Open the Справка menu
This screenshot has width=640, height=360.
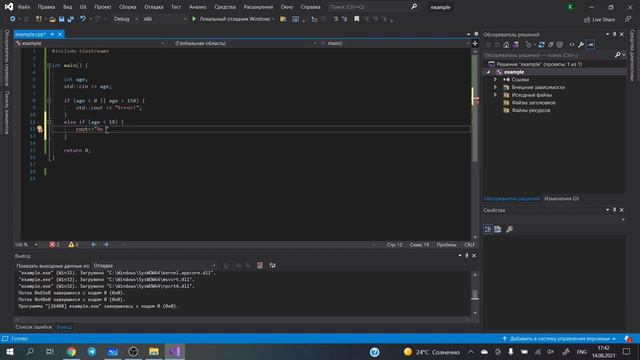pyautogui.click(x=310, y=7)
